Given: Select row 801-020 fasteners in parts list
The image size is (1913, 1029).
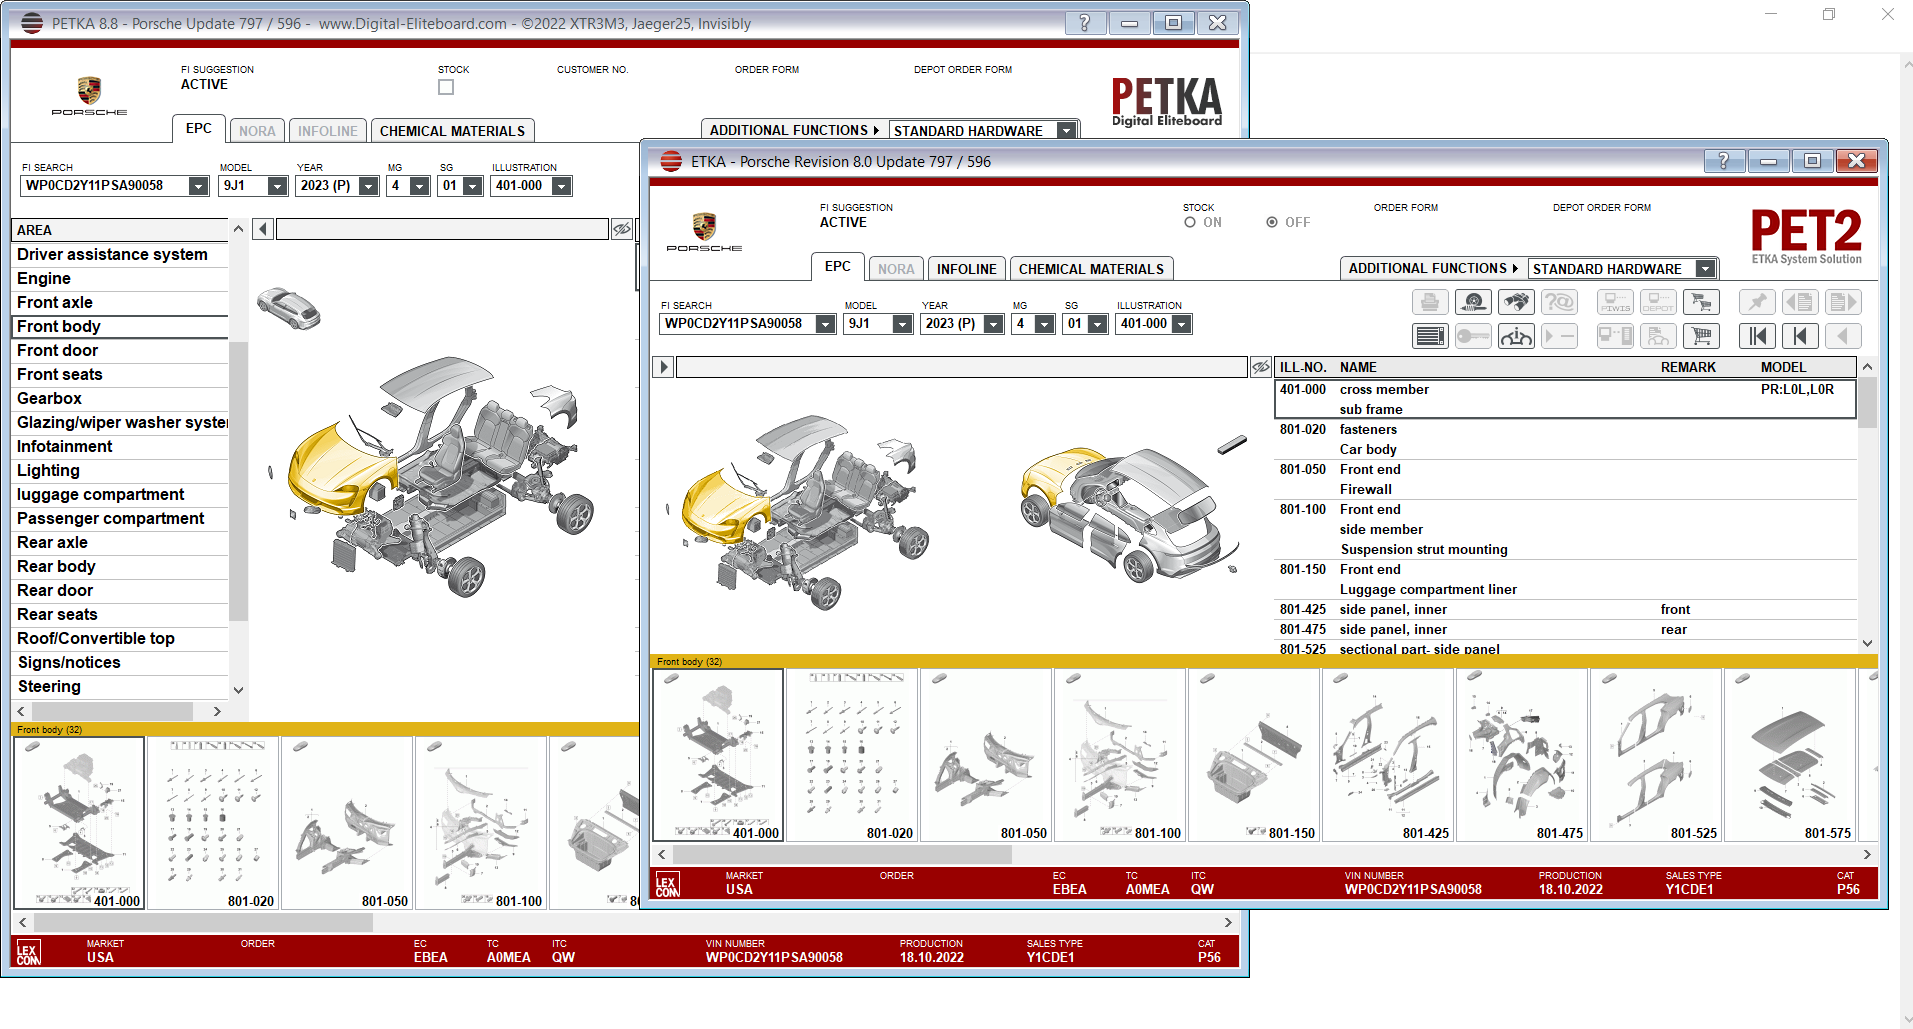Looking at the screenshot, I should [1565, 439].
